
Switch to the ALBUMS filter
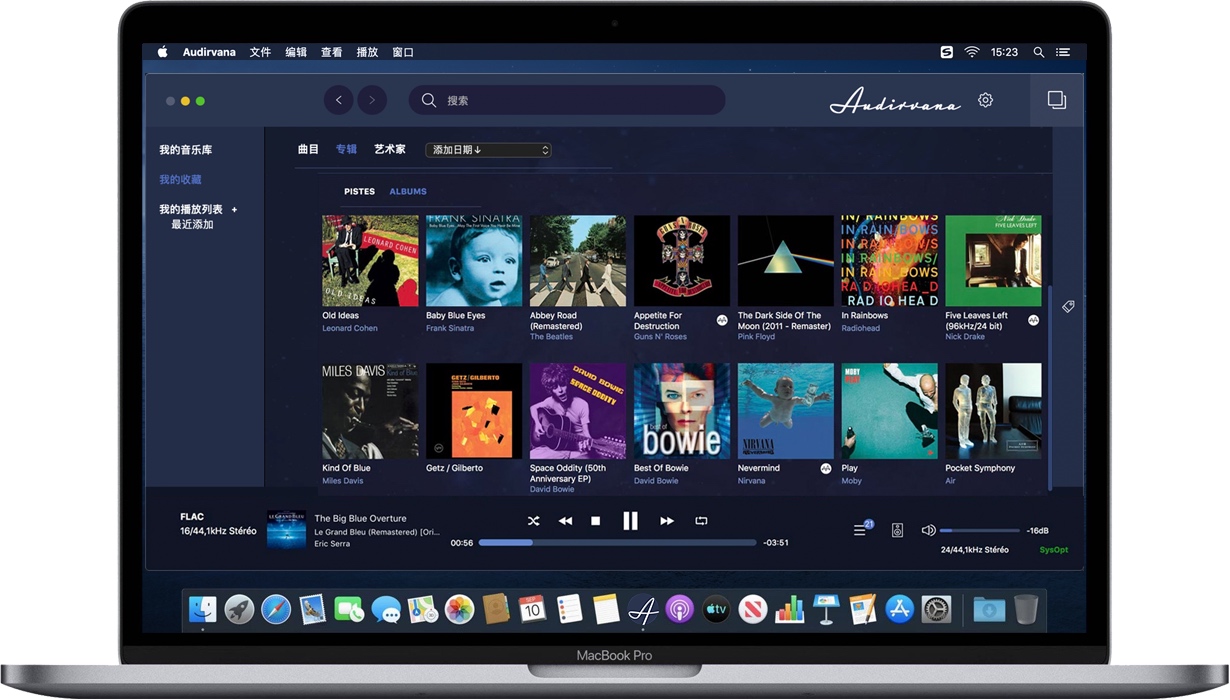tap(408, 191)
